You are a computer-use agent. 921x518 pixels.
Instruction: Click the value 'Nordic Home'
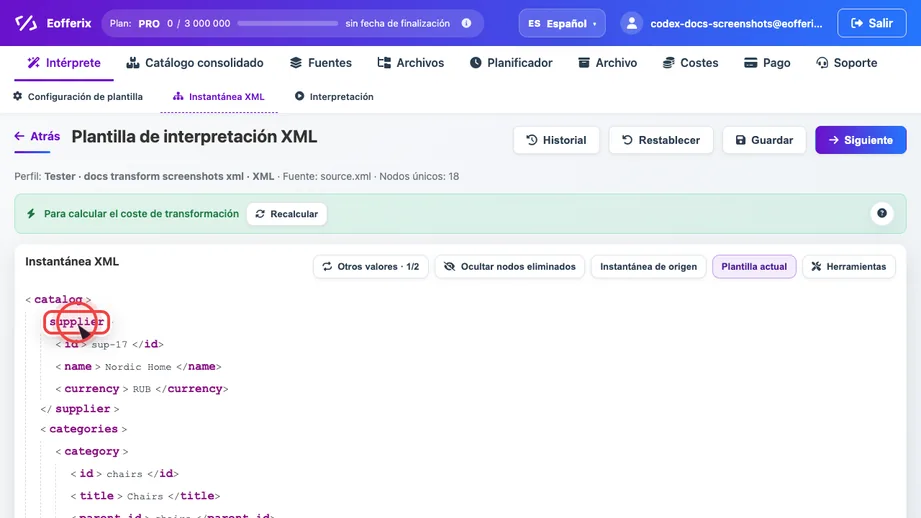point(138,367)
